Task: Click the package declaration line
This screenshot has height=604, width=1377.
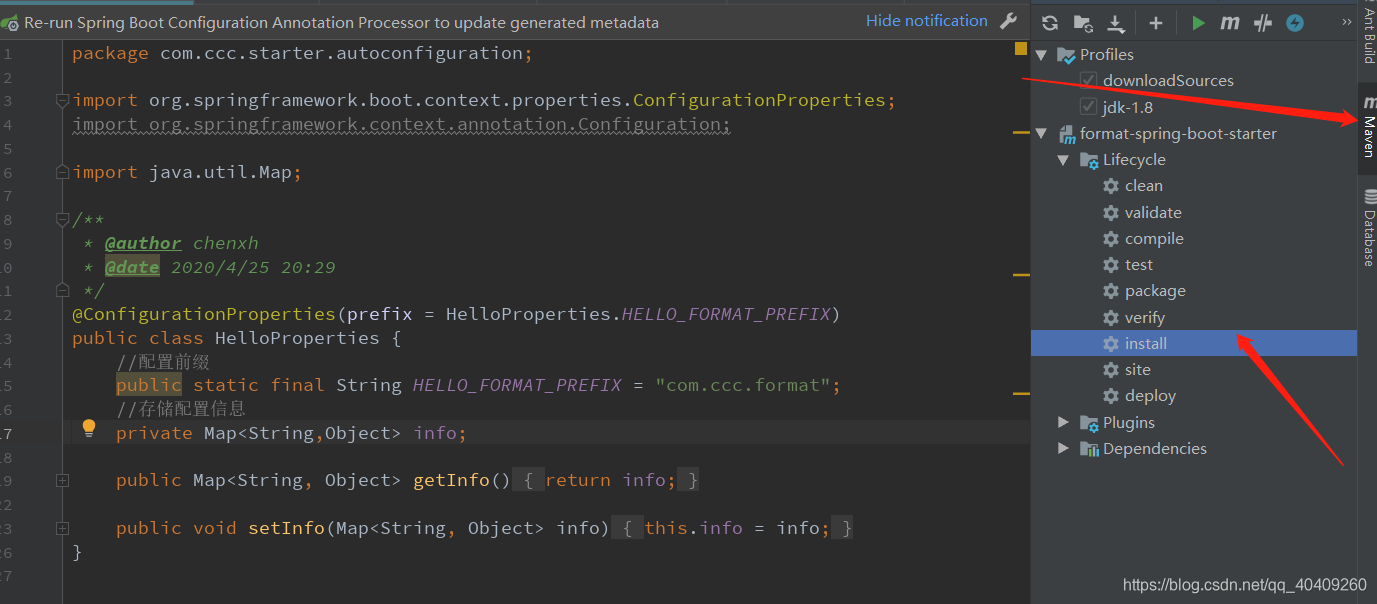Action: coord(302,53)
